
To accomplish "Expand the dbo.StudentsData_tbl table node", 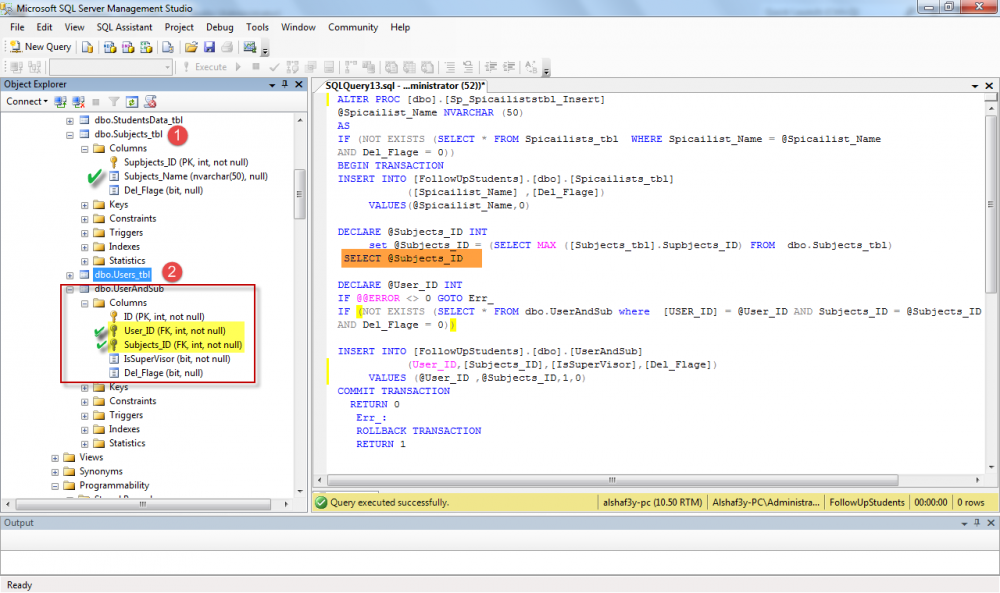I will (x=70, y=121).
